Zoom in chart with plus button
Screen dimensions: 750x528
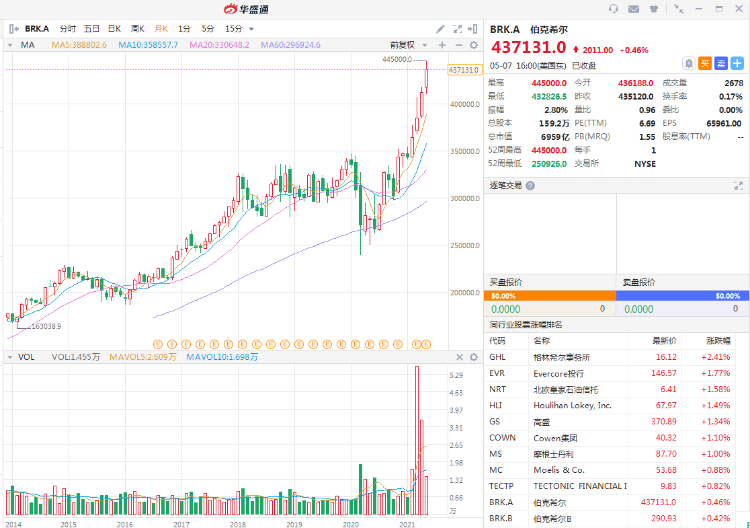point(442,45)
